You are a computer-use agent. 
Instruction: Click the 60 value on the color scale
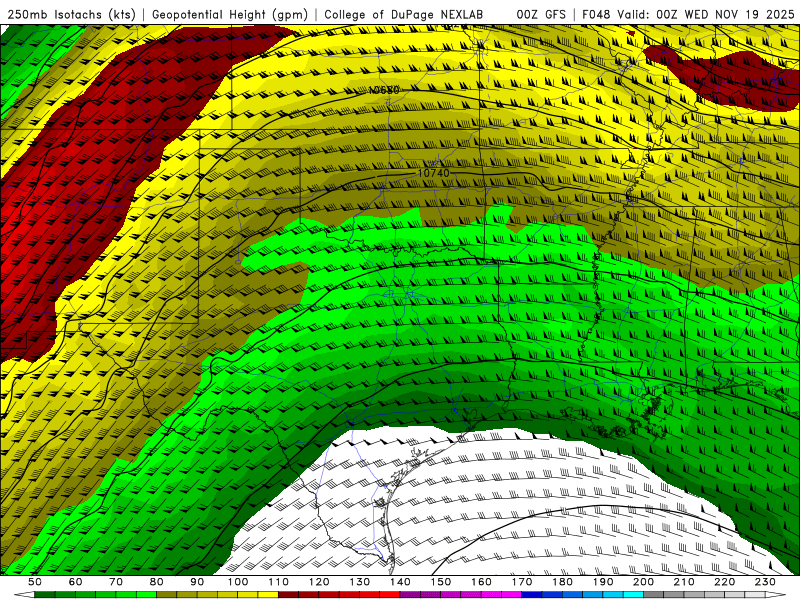click(76, 582)
